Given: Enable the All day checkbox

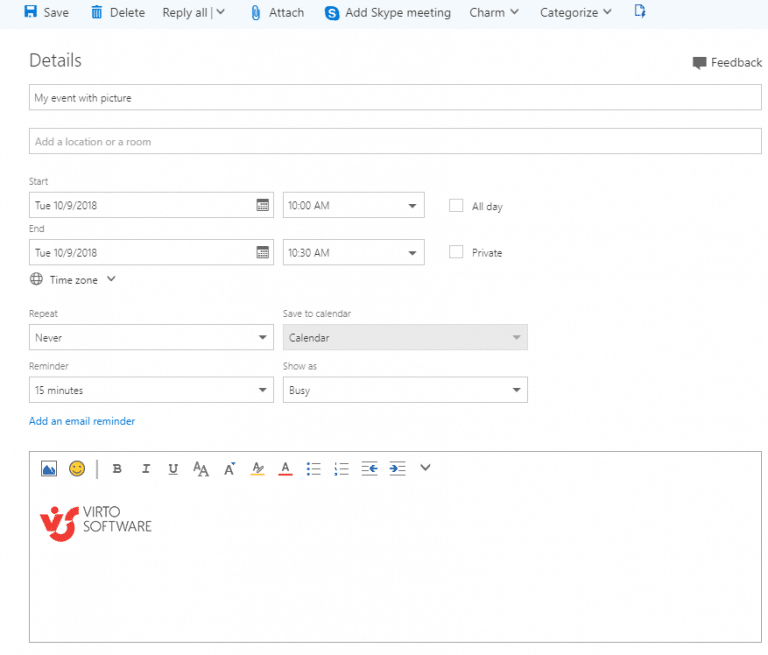Looking at the screenshot, I should (x=456, y=206).
